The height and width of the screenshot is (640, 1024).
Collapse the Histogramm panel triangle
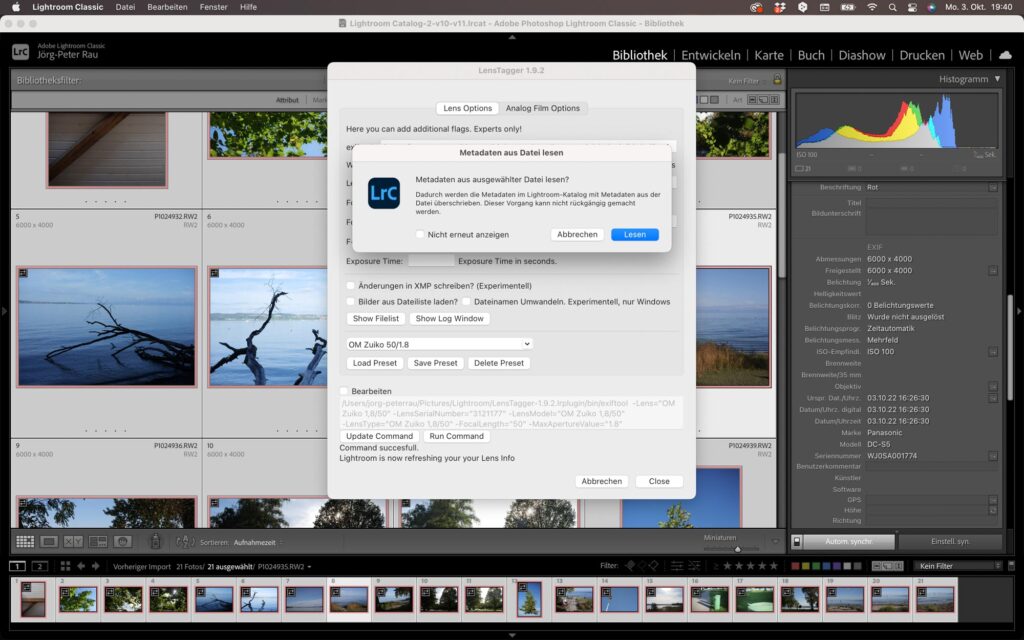[x=997, y=79]
